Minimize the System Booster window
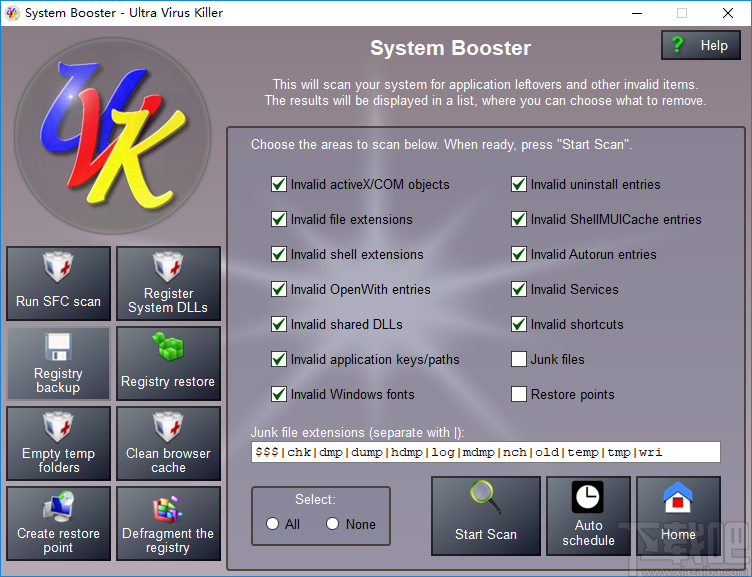Image resolution: width=752 pixels, height=577 pixels. pos(637,13)
